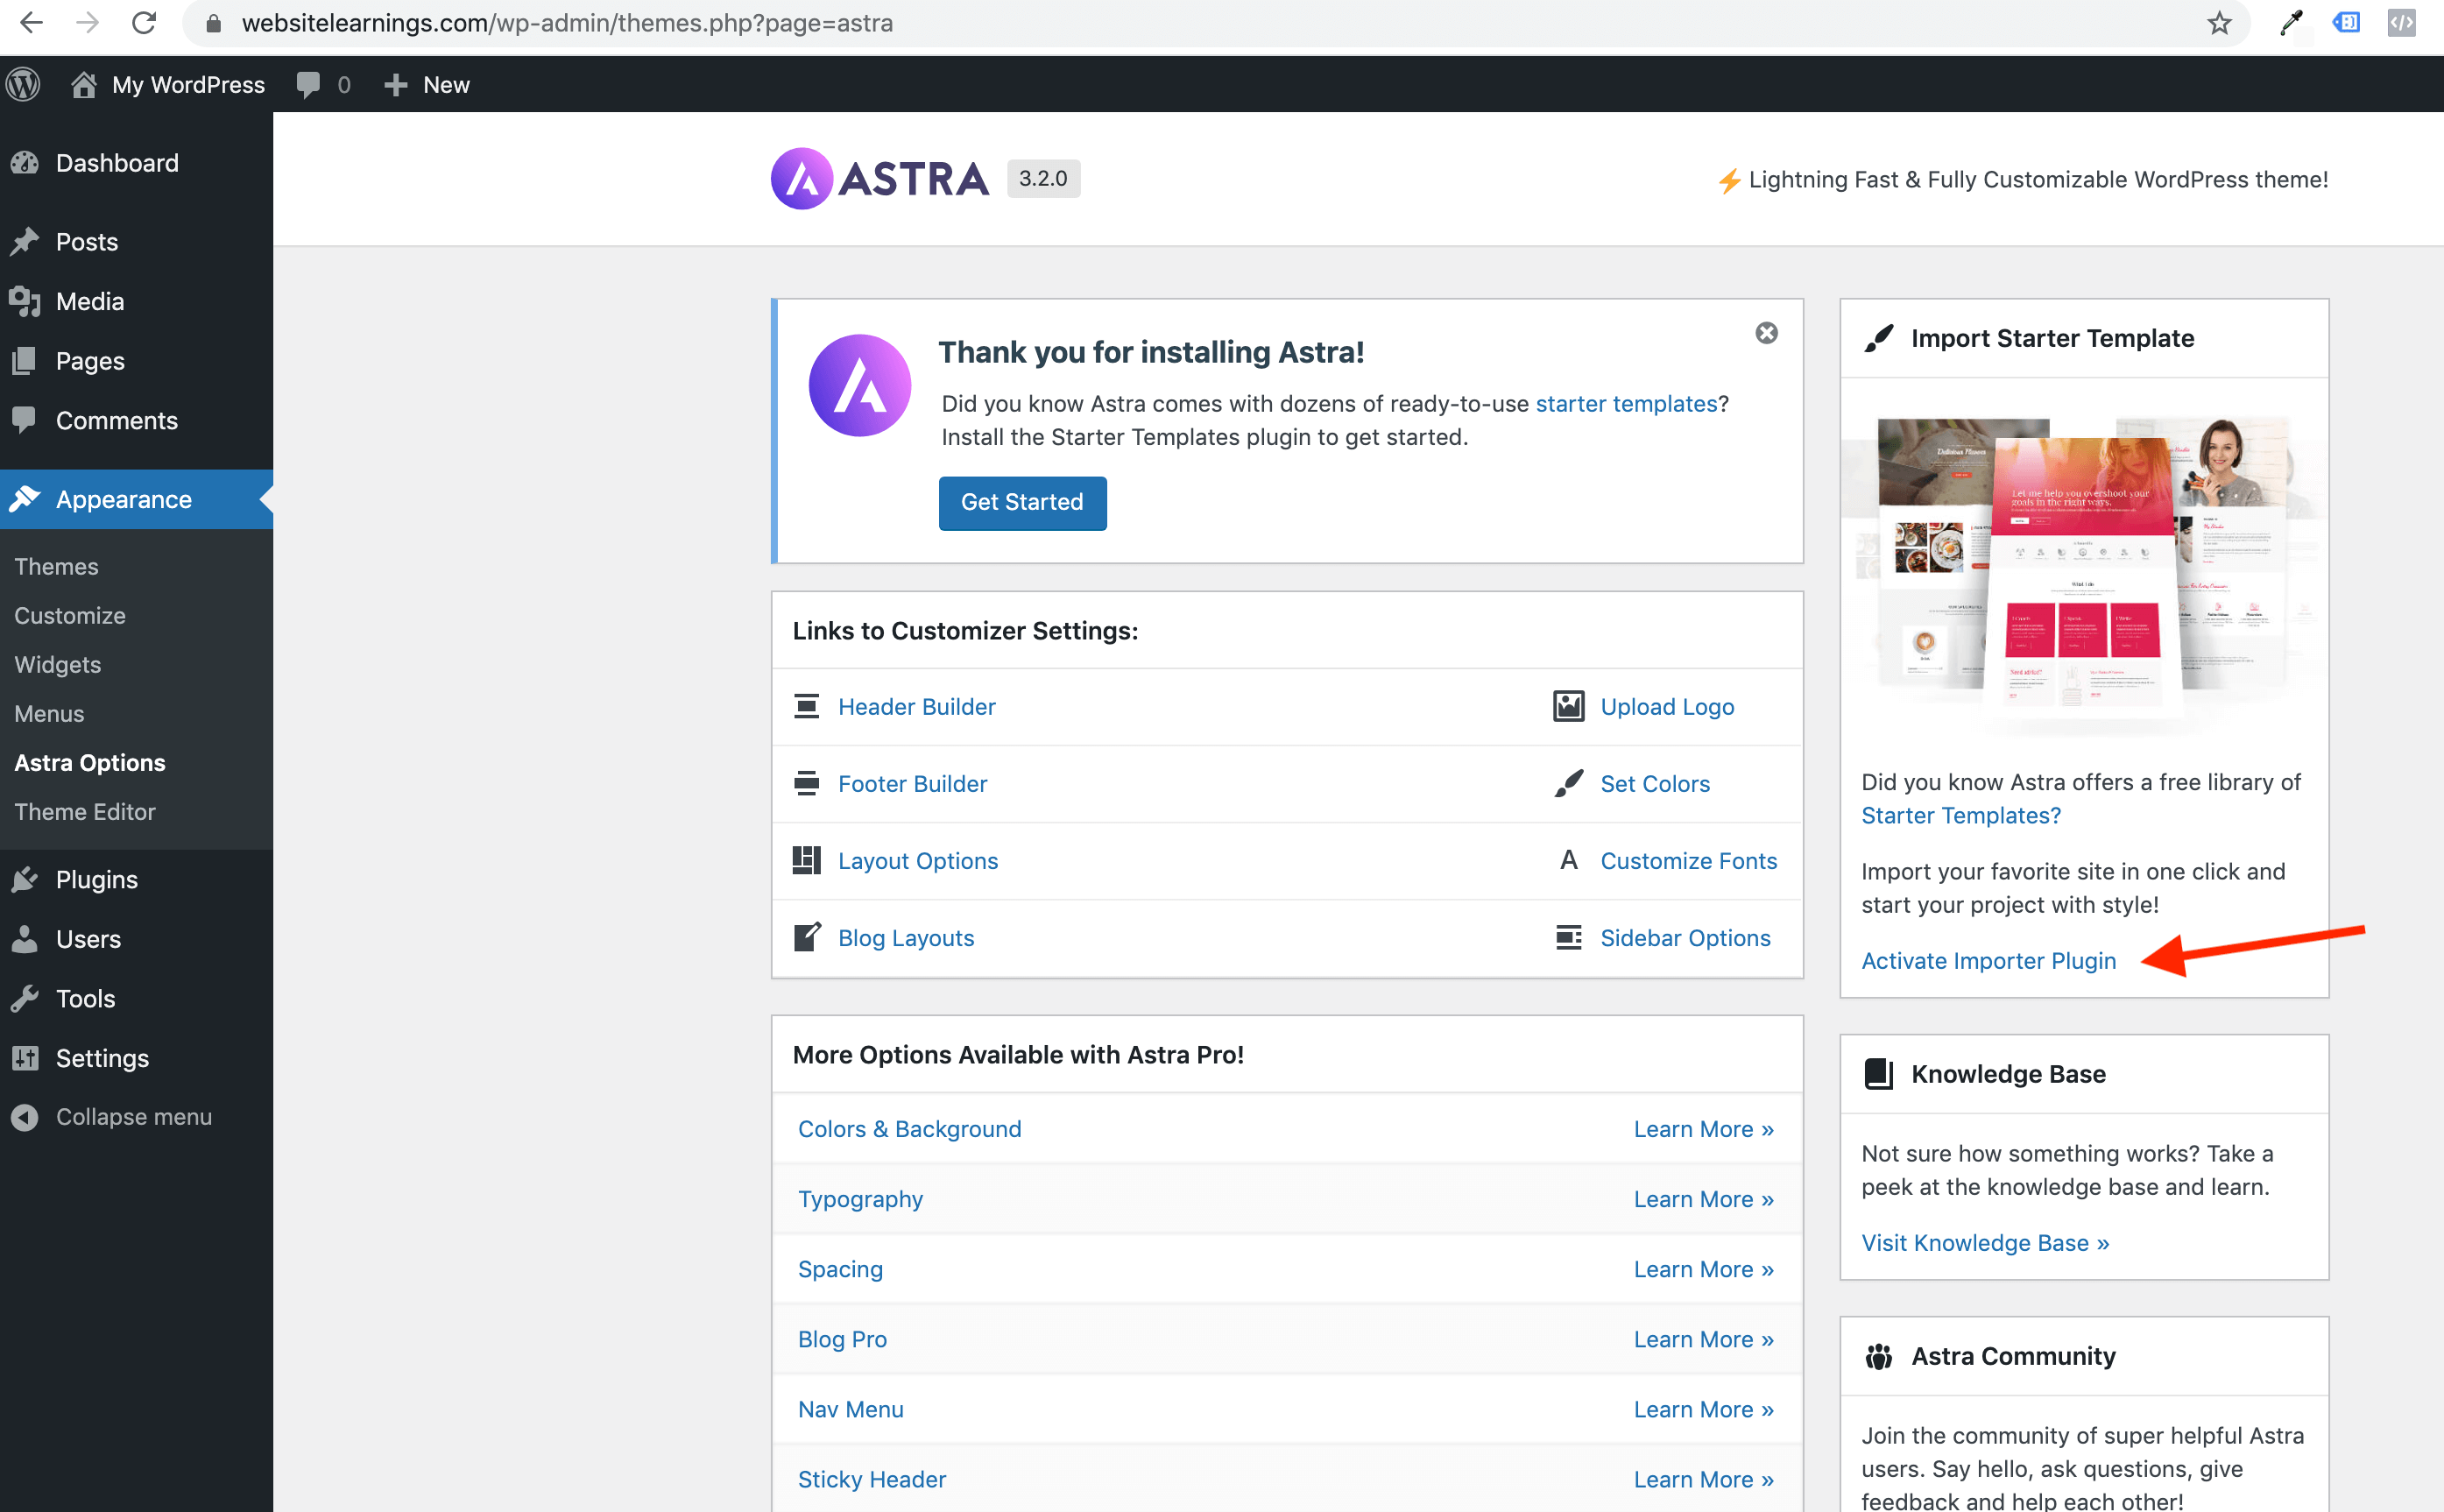Image resolution: width=2444 pixels, height=1512 pixels.
Task: Open Widgets submenu item
Action: pos(58,665)
